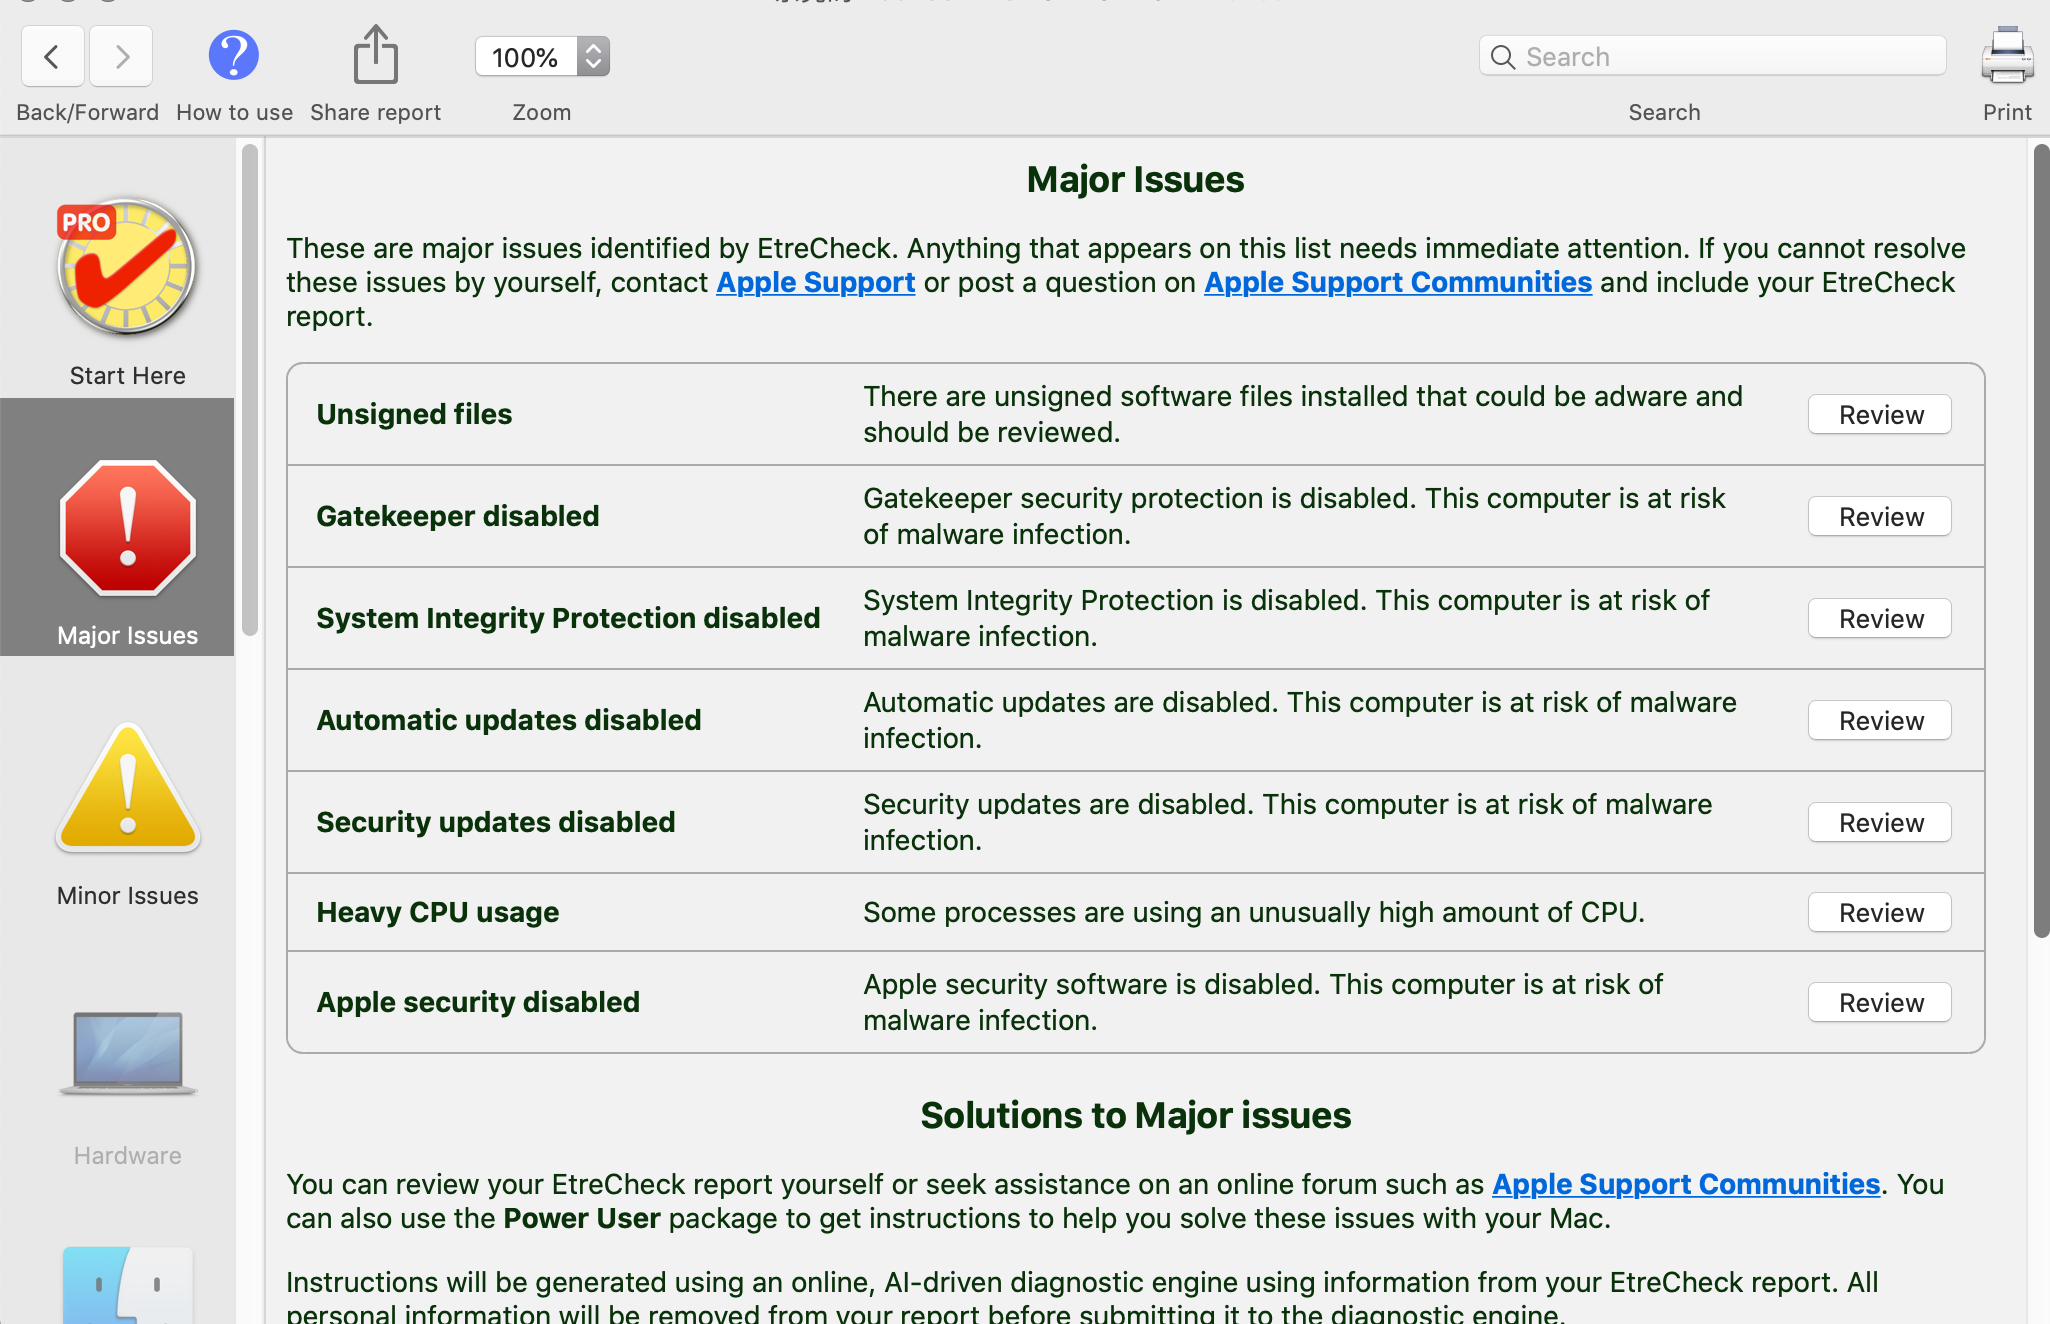2050x1324 pixels.
Task: Click the main content vertical scrollbar
Action: [2041, 540]
